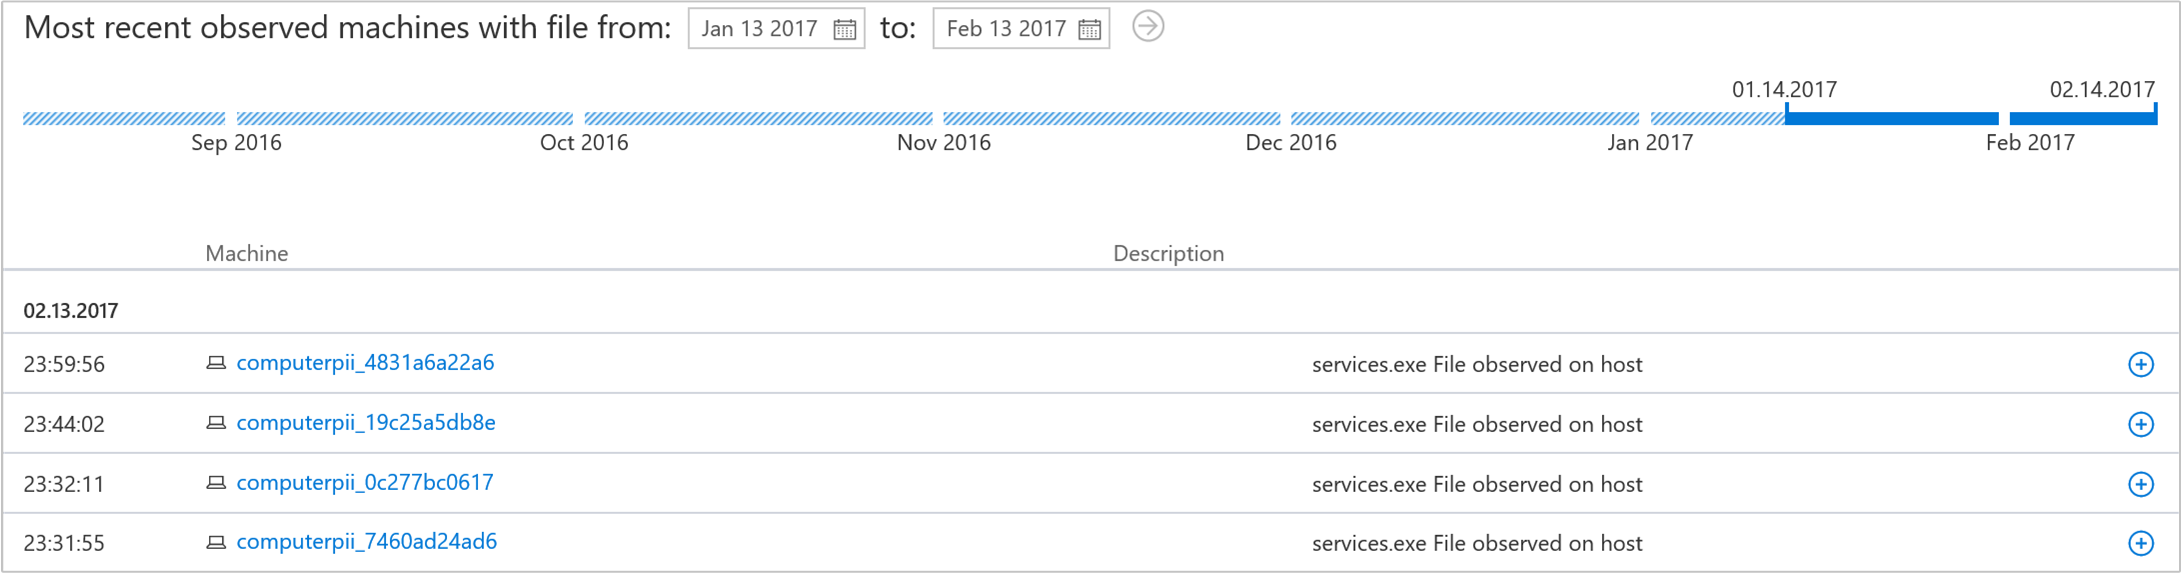Select the Nov 2016 timeline segment
The image size is (2182, 573).
[1111, 119]
